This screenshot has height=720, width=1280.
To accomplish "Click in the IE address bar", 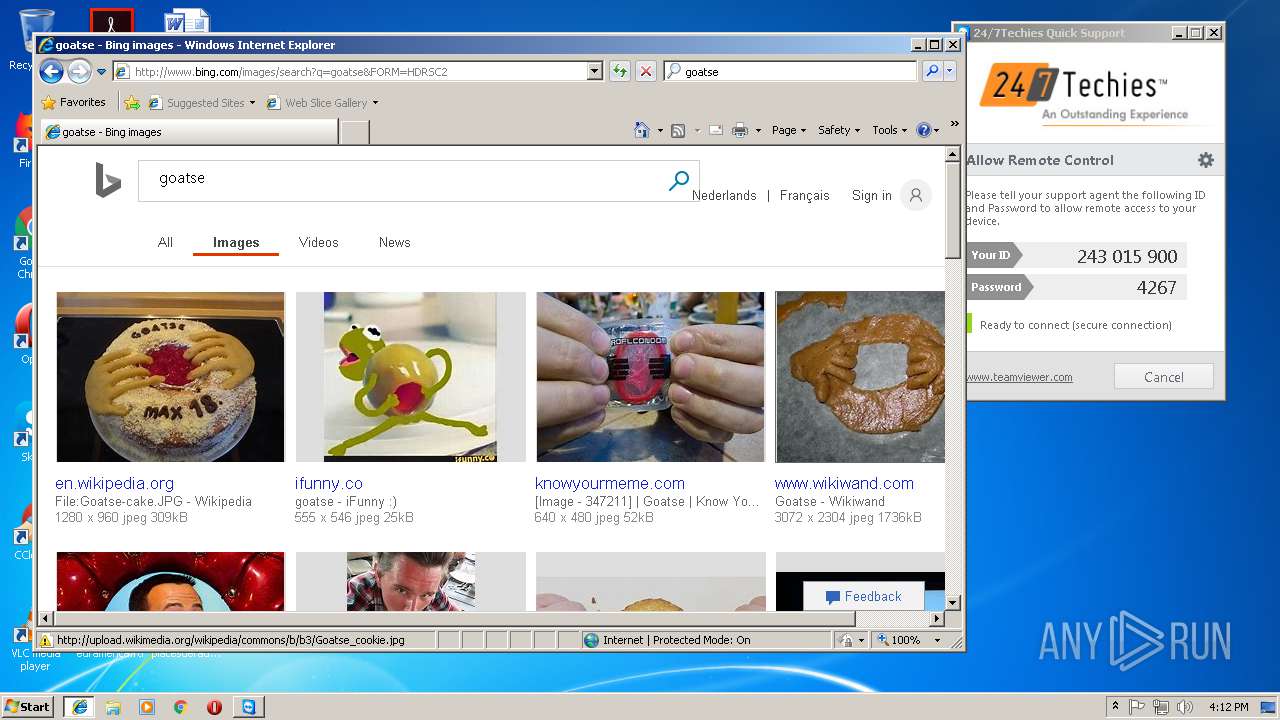I will [x=360, y=71].
